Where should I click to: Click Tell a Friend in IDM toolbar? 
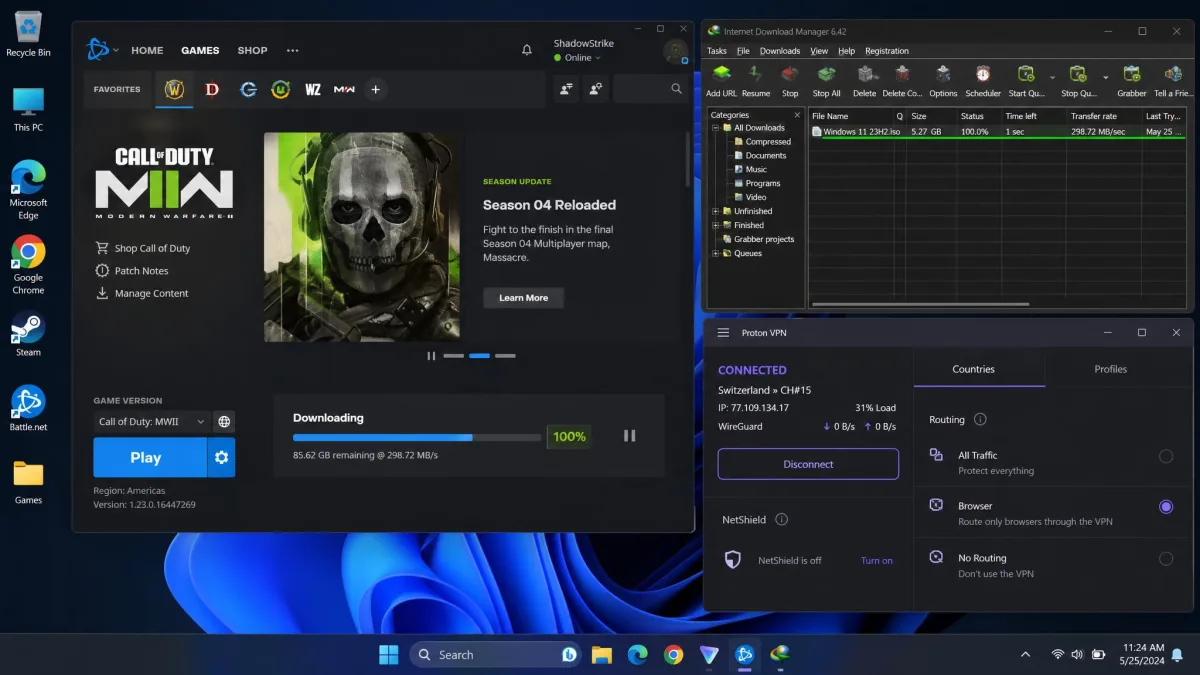1174,80
